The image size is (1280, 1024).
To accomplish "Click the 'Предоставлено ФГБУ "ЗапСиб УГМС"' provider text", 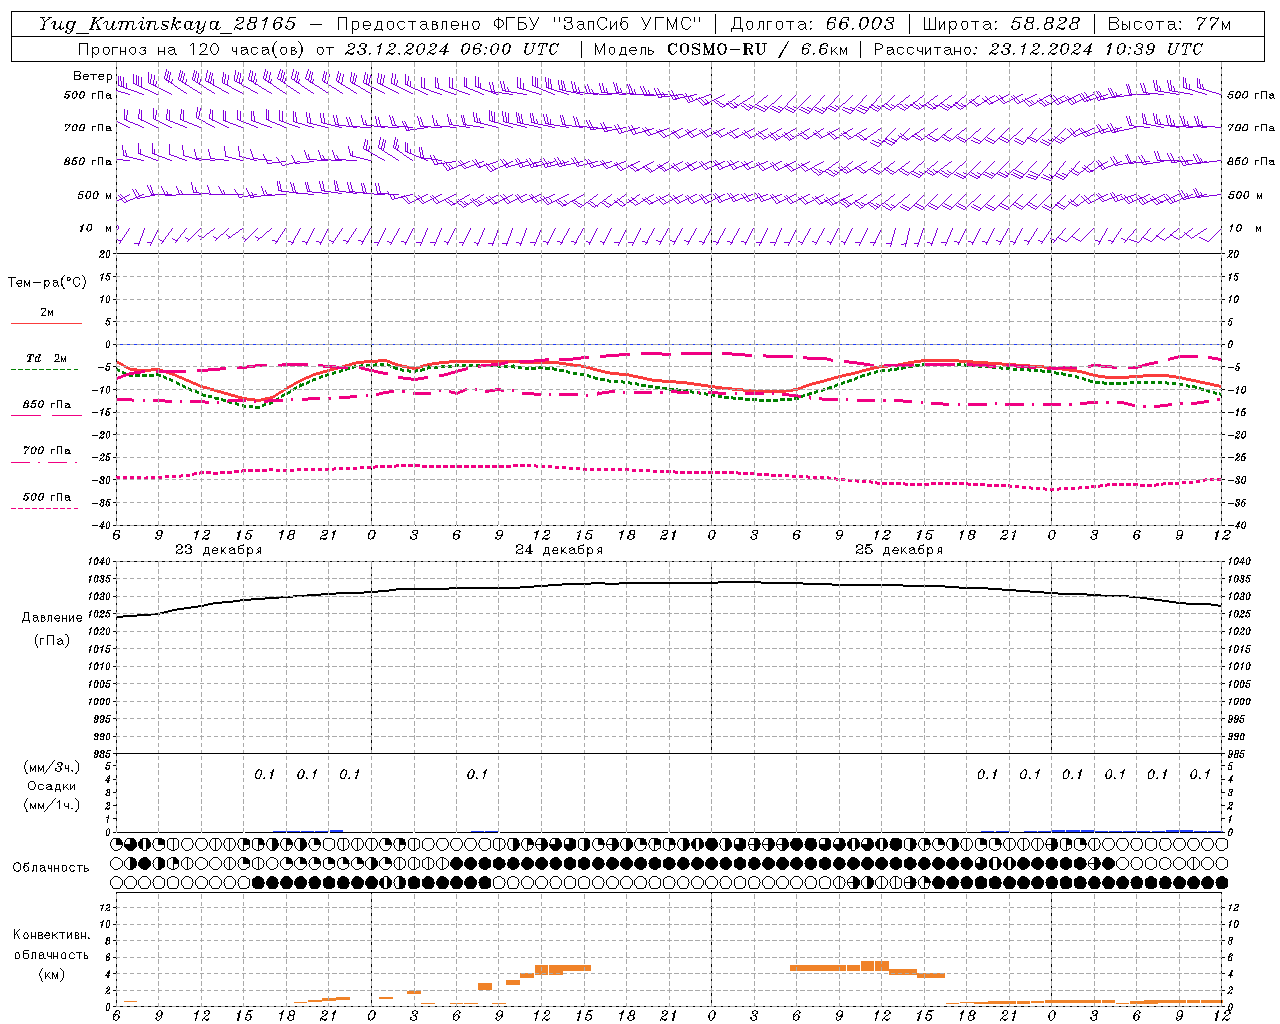I will click(x=519, y=24).
